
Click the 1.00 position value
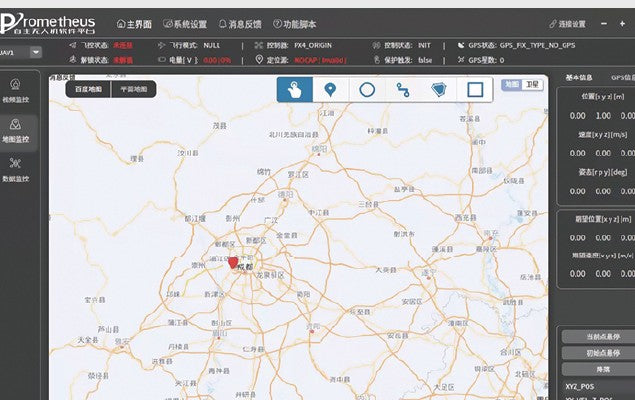pos(603,116)
